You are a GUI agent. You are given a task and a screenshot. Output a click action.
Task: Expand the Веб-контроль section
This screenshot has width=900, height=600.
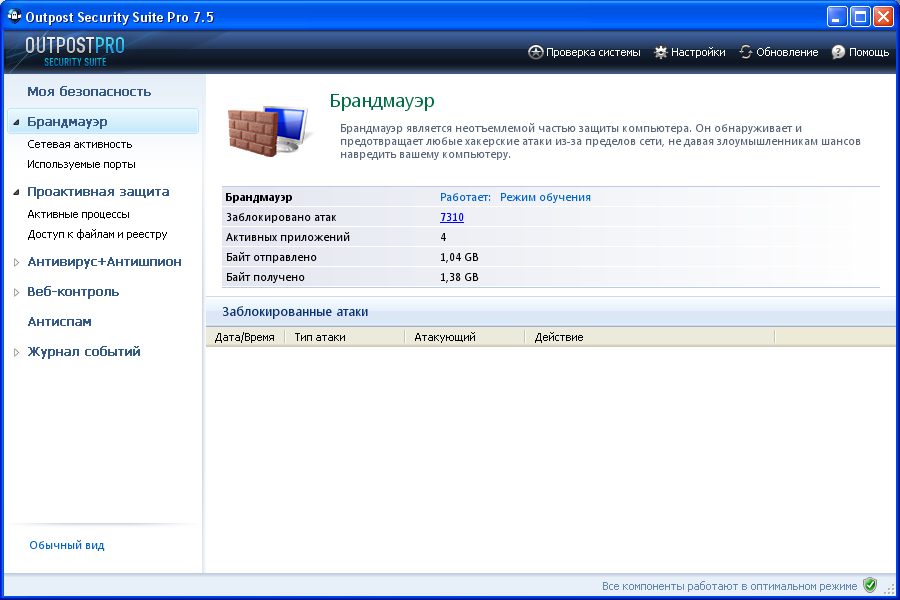[x=17, y=292]
